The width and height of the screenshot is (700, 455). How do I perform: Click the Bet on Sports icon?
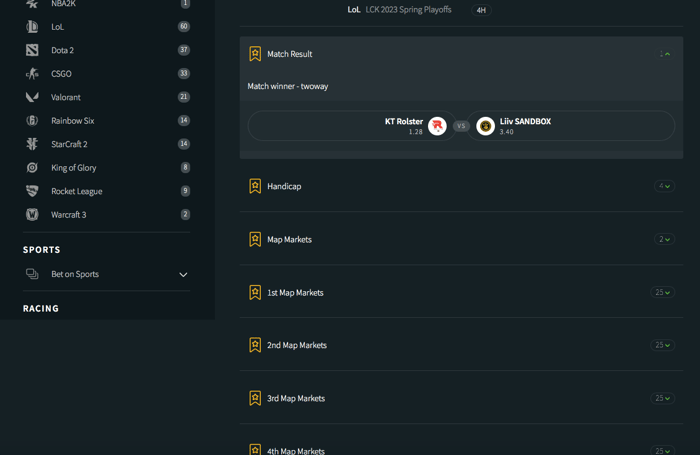(32, 274)
